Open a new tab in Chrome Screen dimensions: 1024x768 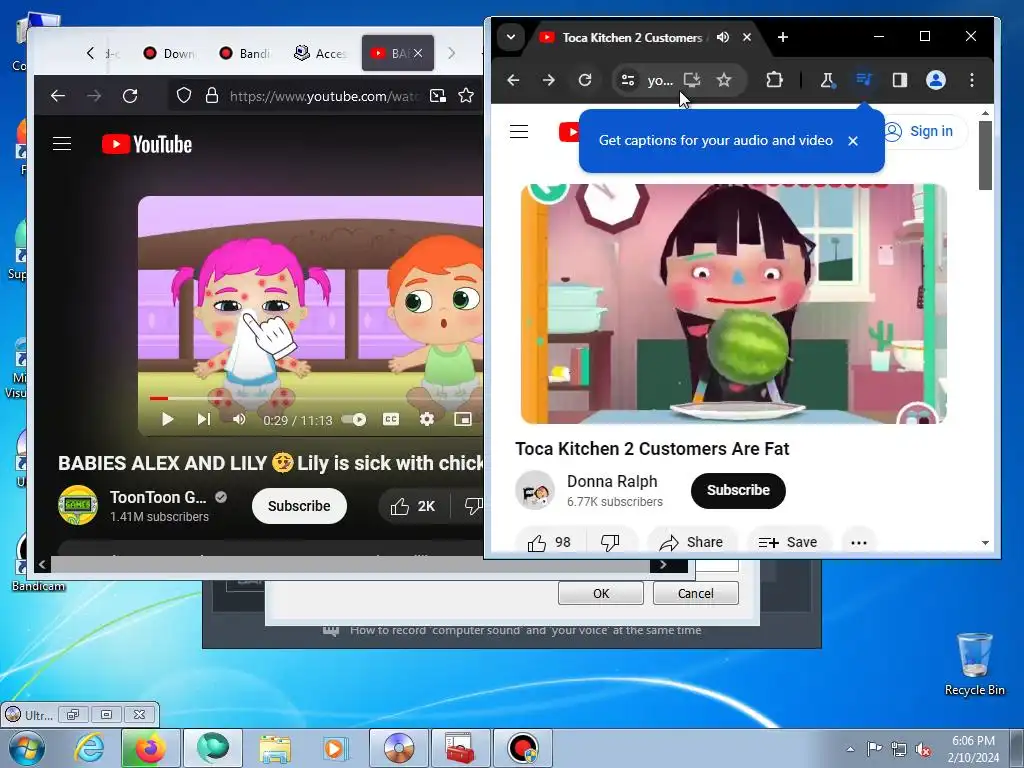pos(782,37)
